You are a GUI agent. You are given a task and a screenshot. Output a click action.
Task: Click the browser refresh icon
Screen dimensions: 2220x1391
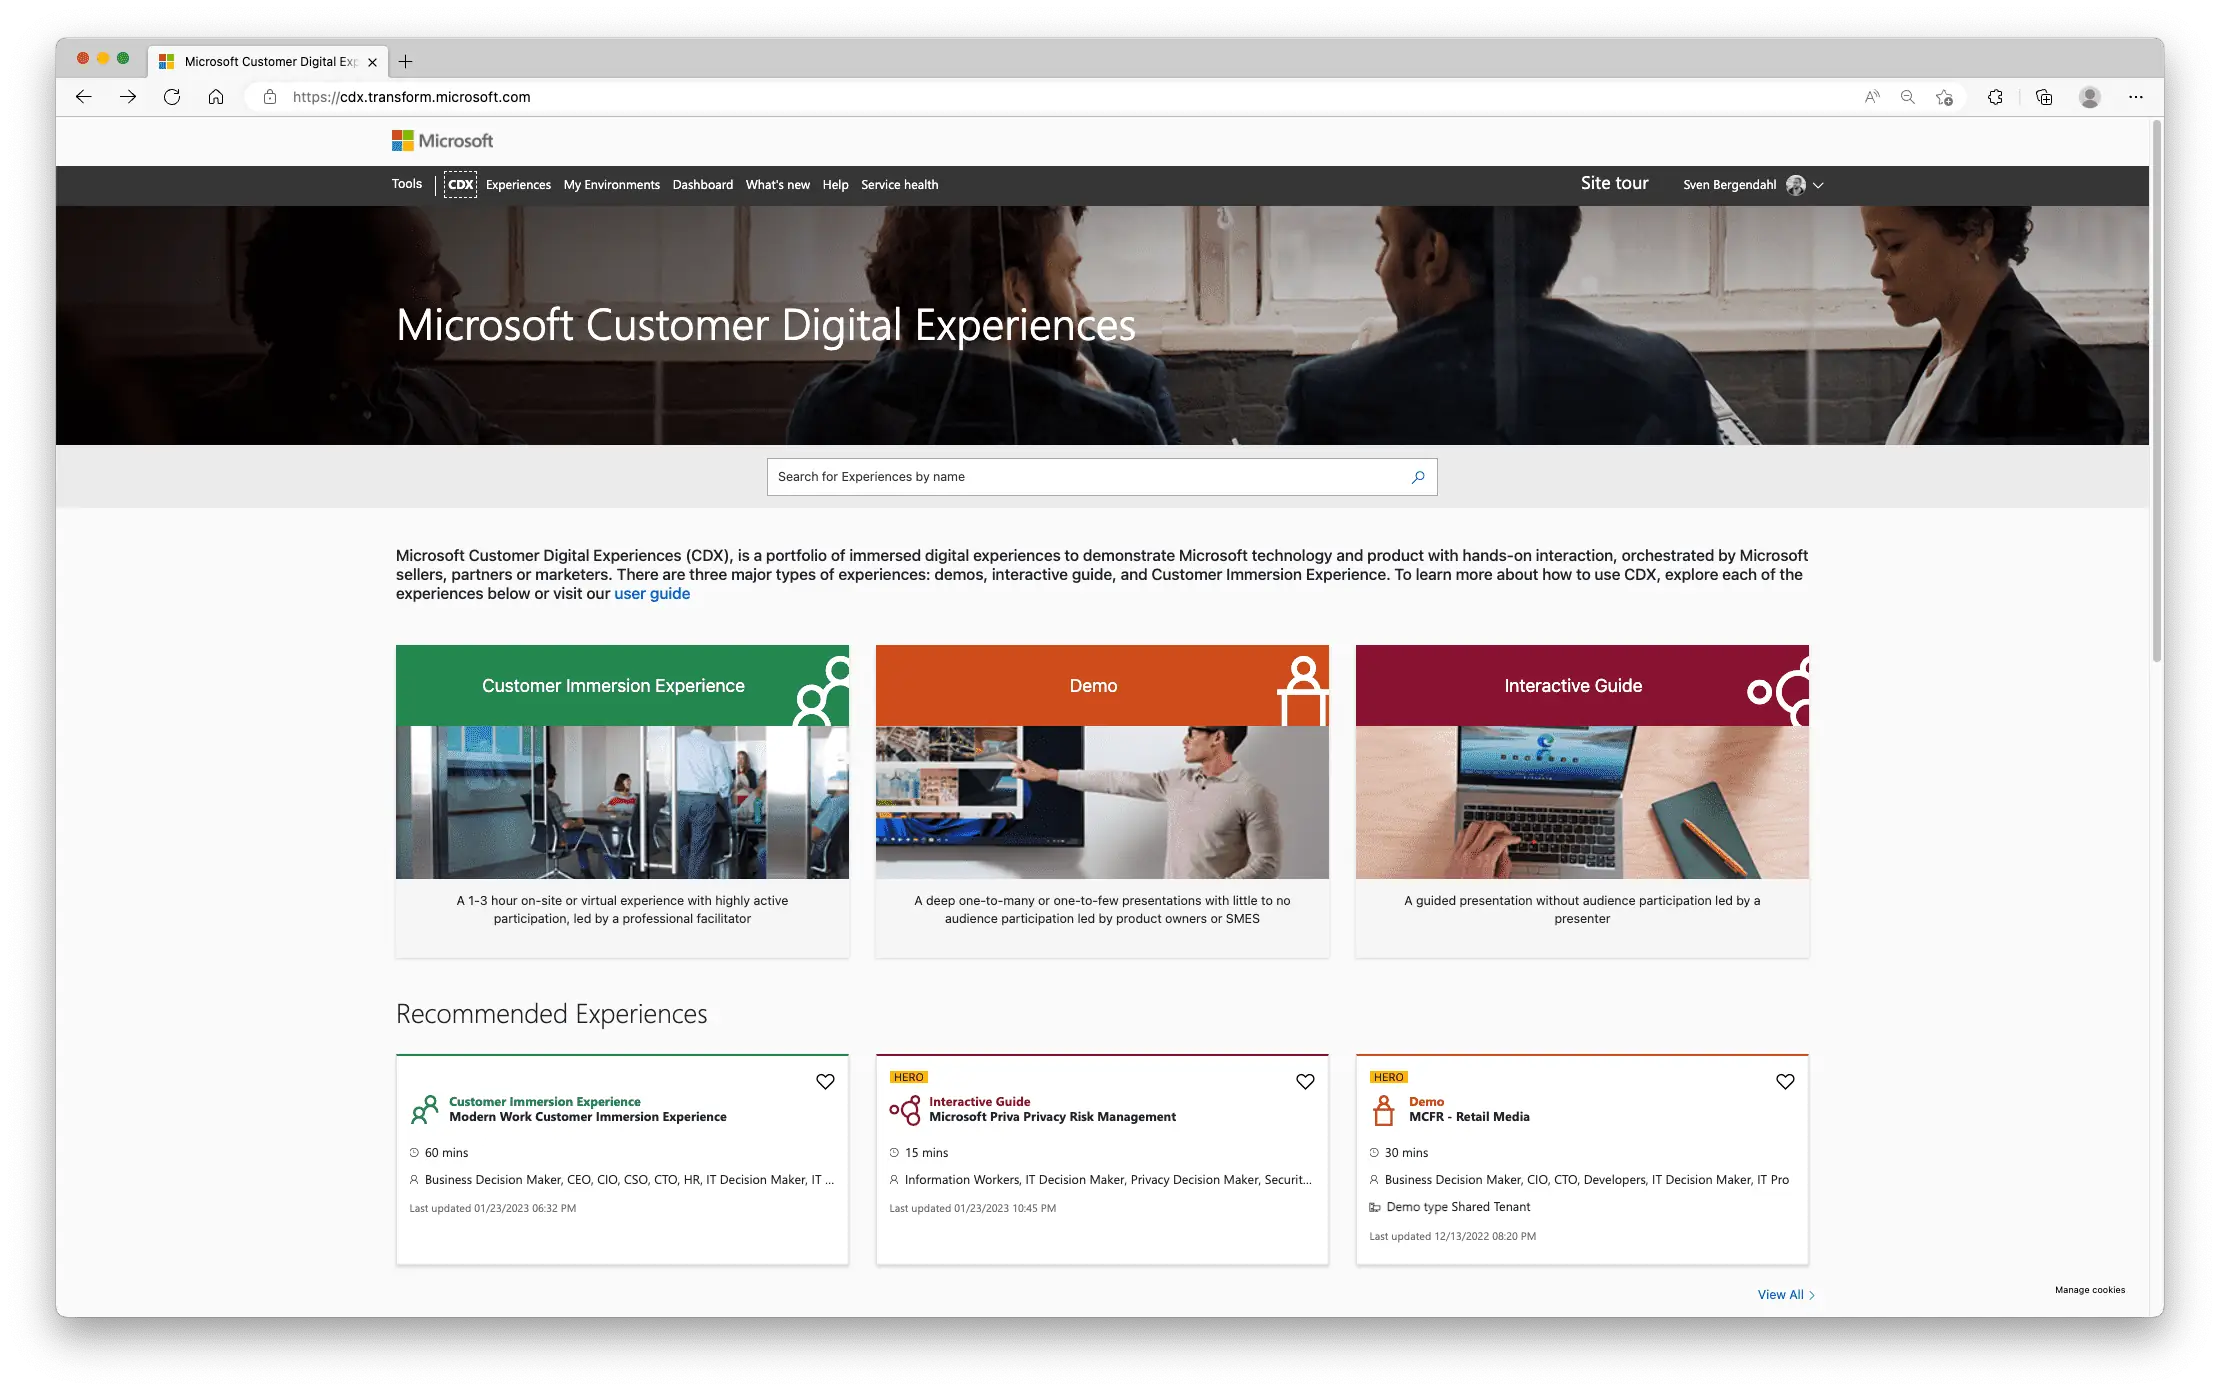pos(172,97)
